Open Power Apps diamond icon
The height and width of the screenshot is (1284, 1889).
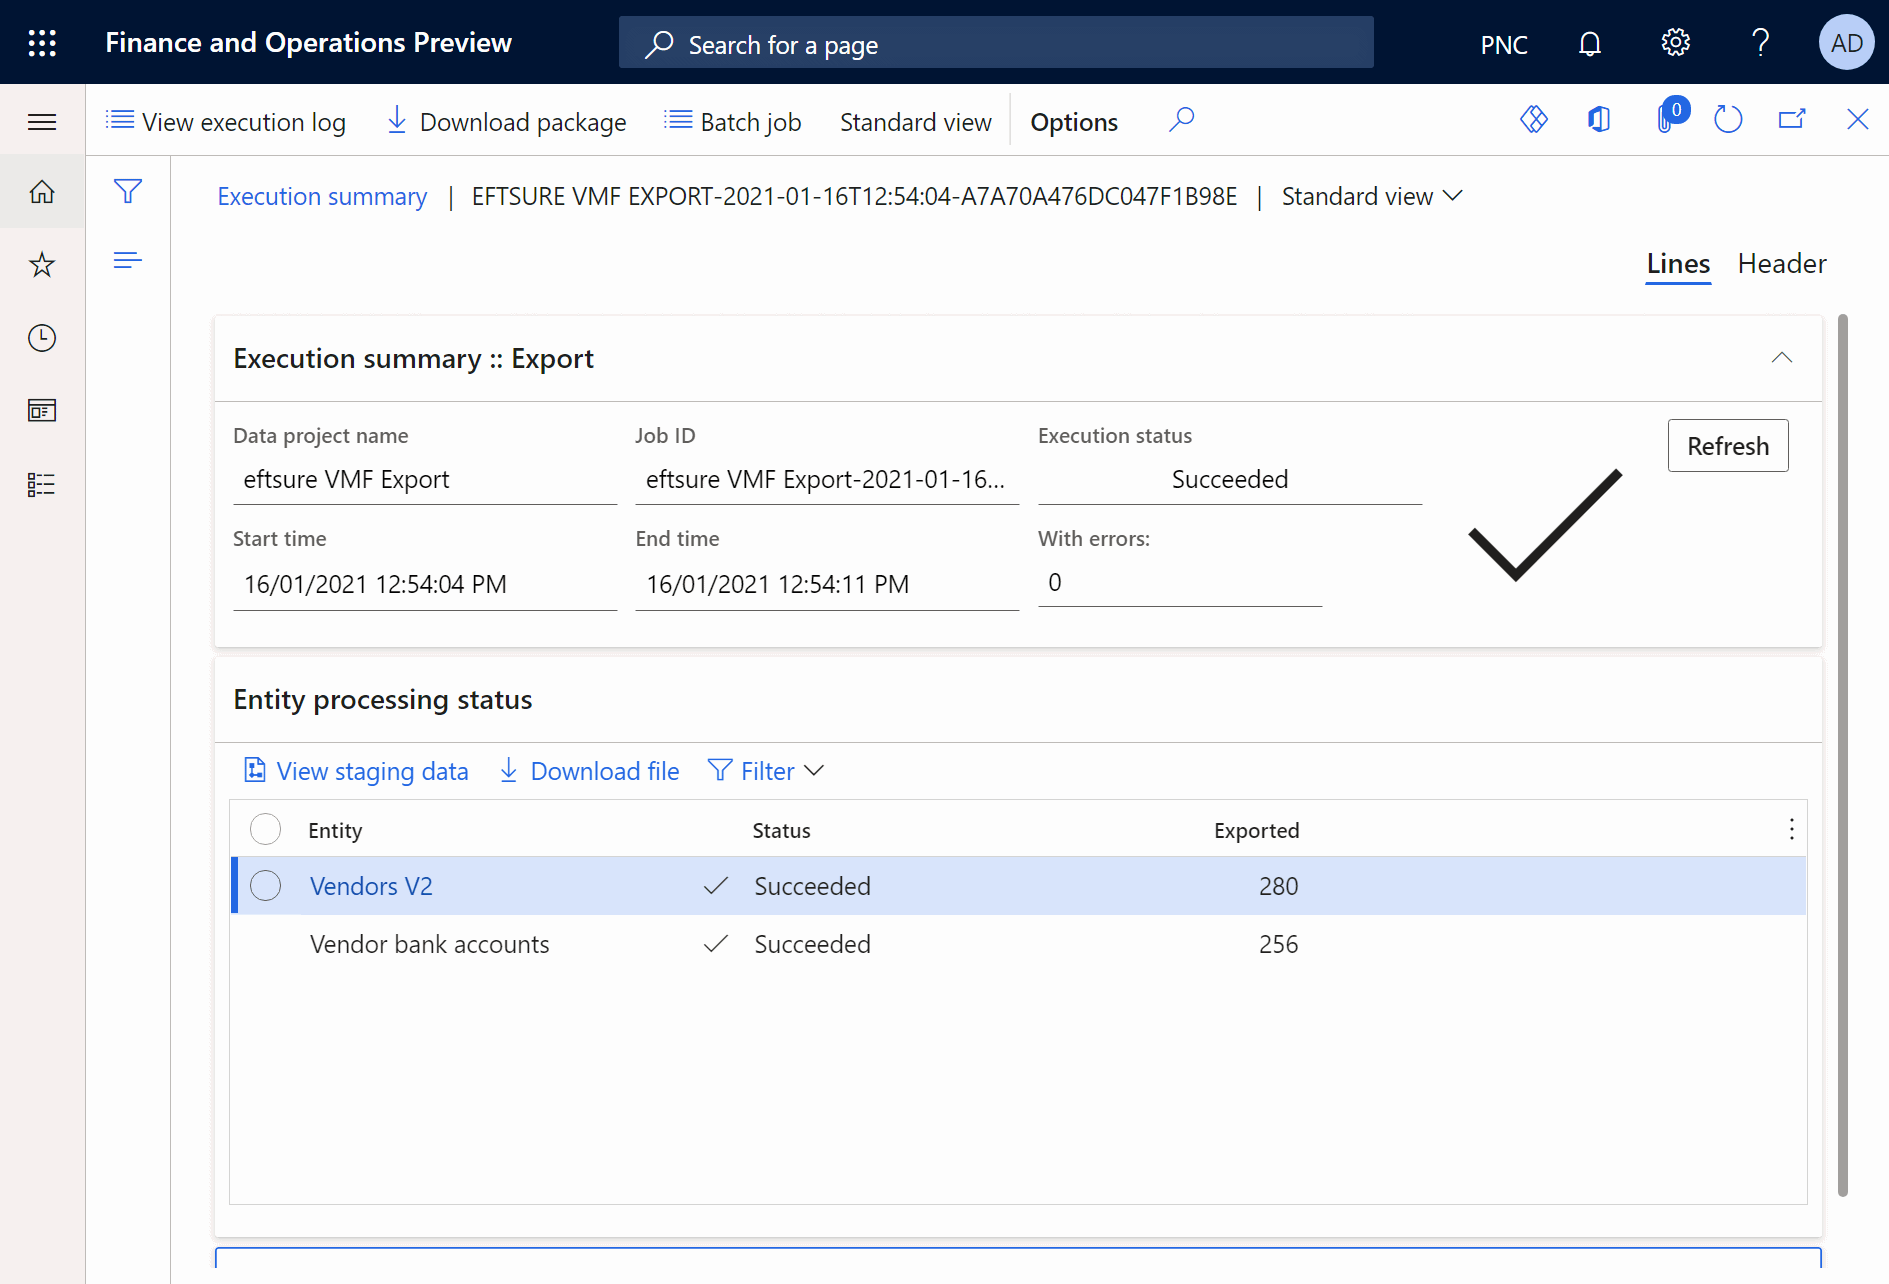click(x=1534, y=120)
